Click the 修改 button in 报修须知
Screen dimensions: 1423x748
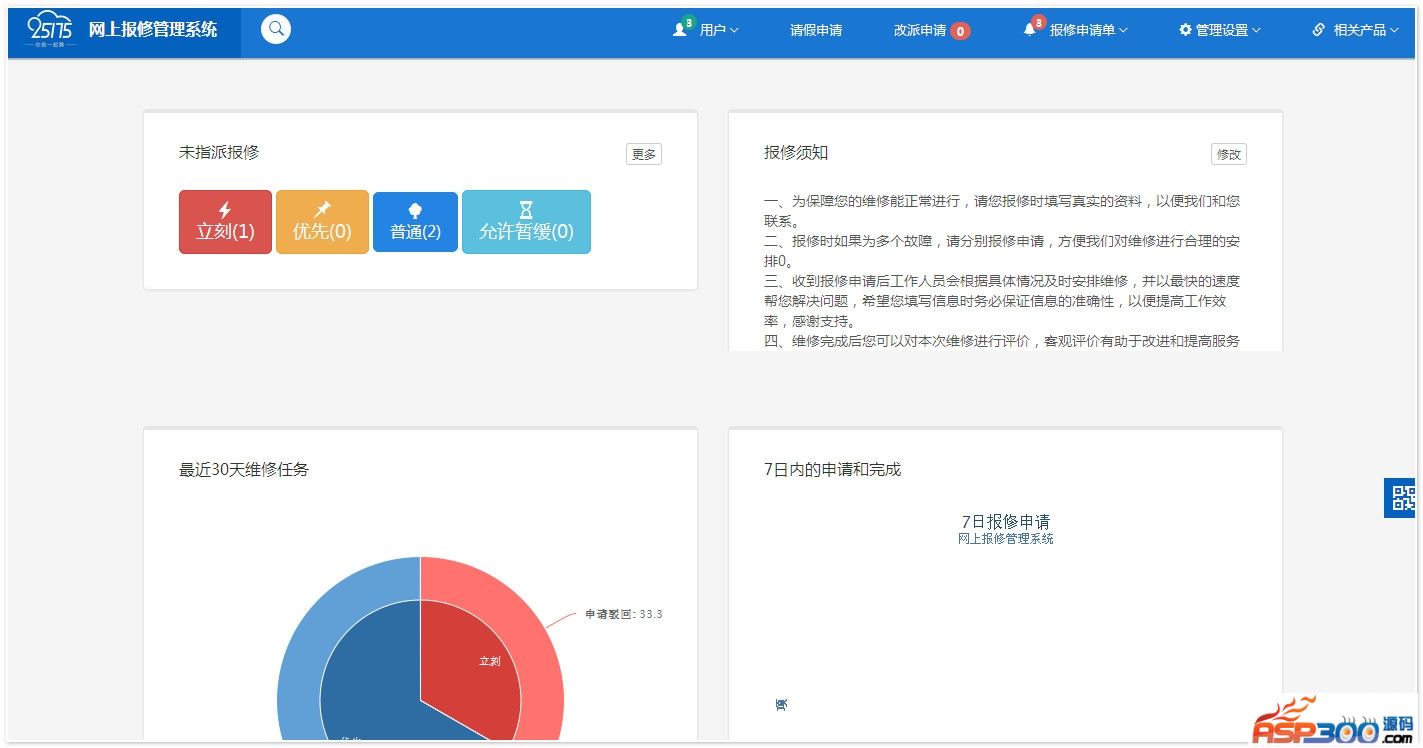[1228, 154]
